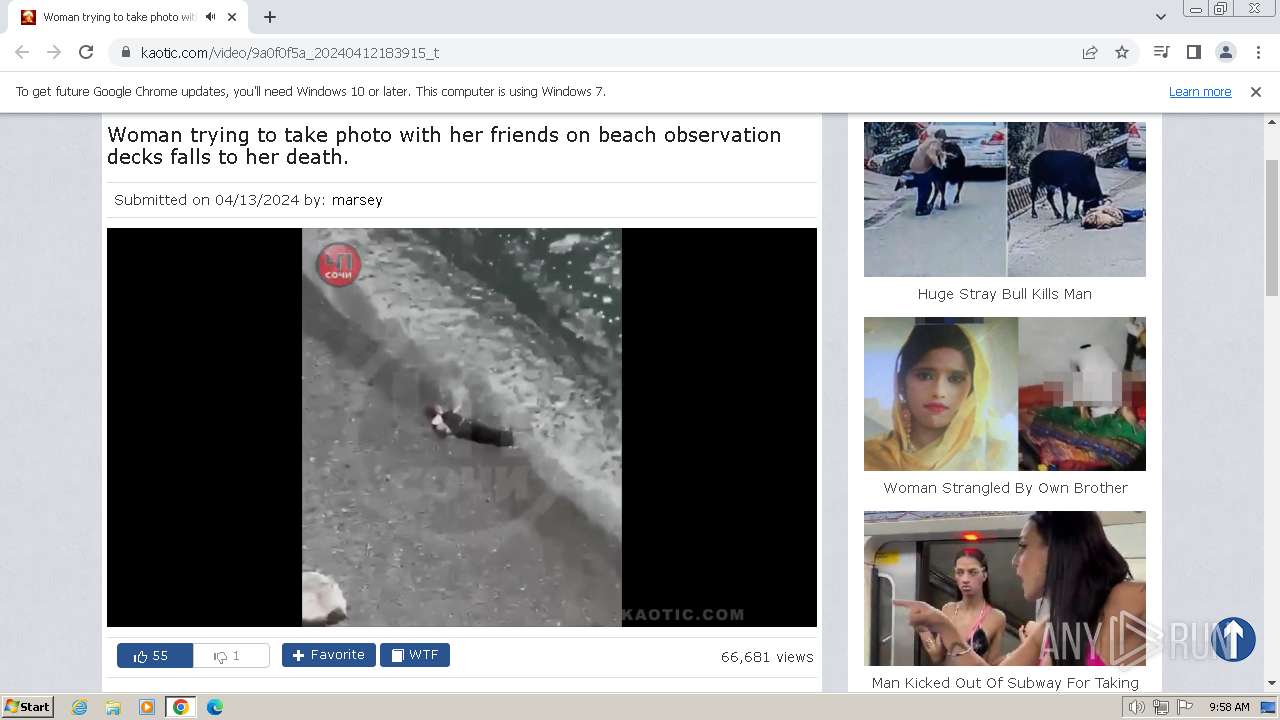
Task: View site info via the padlock icon
Action: coord(126,52)
